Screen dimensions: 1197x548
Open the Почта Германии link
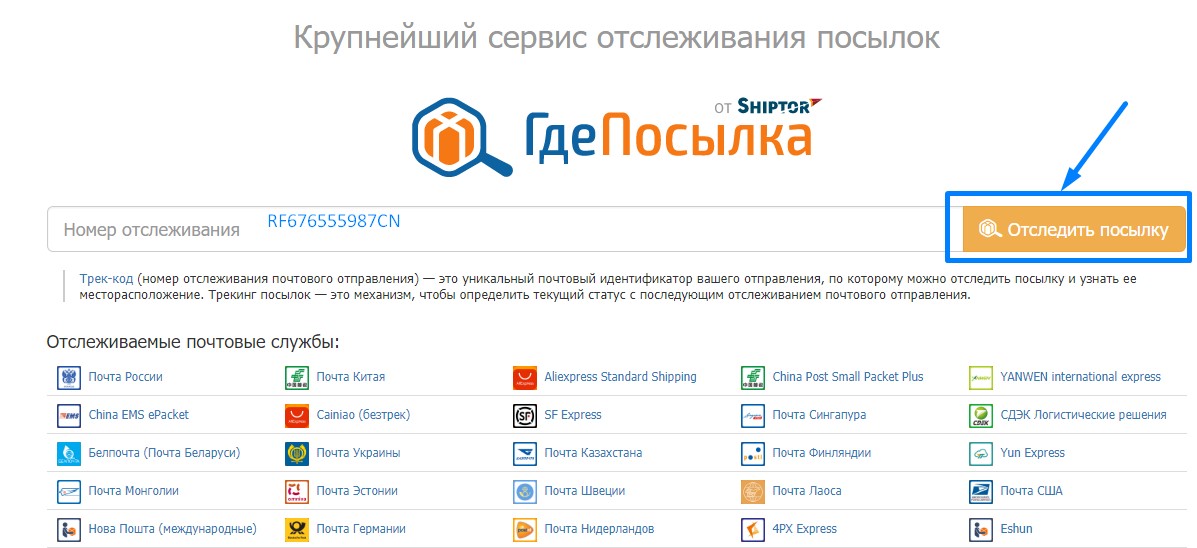click(x=361, y=529)
